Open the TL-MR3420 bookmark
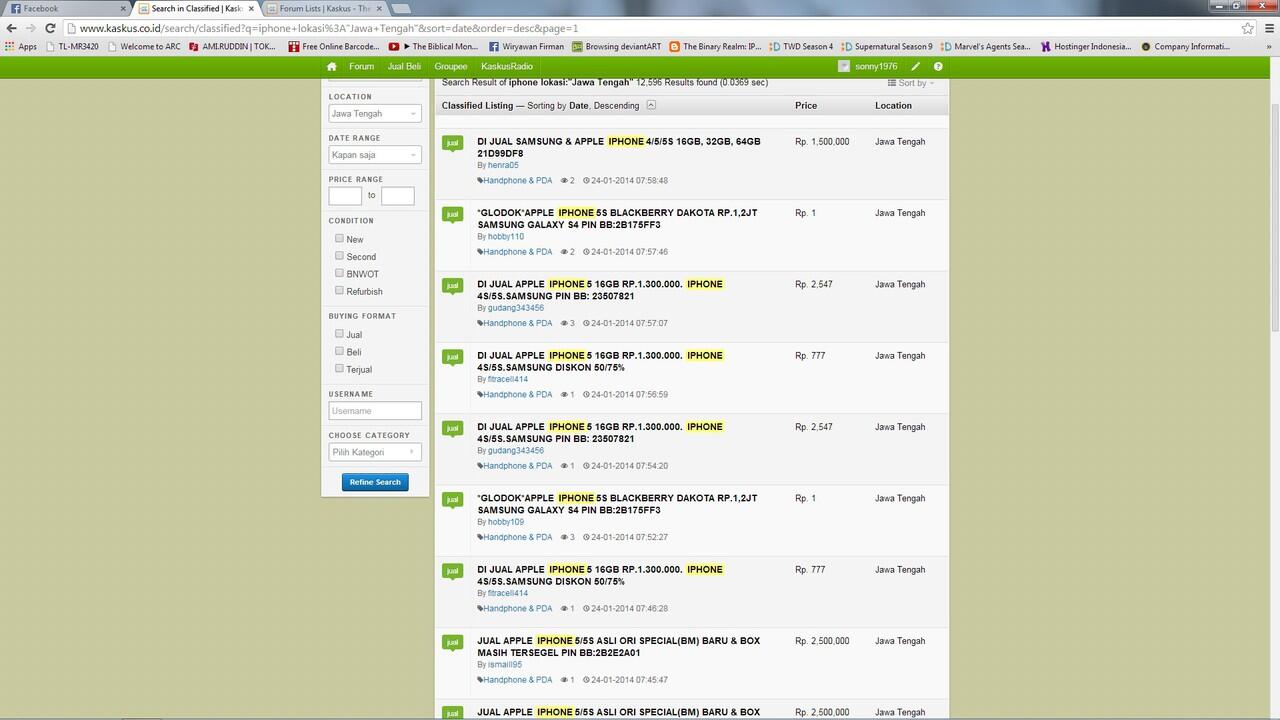 coord(73,46)
